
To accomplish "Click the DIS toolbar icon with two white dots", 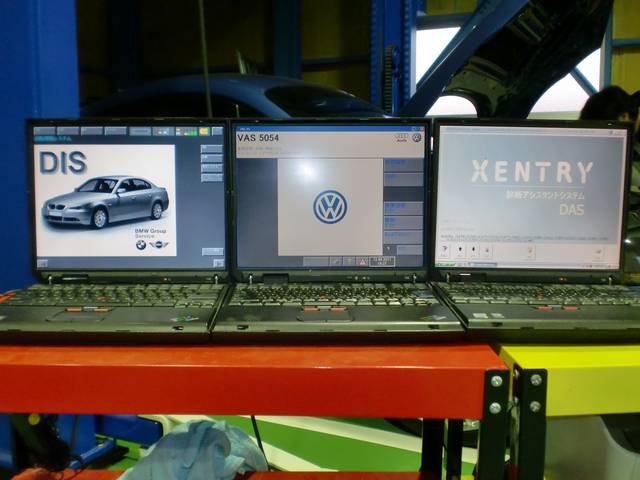I will tap(163, 131).
